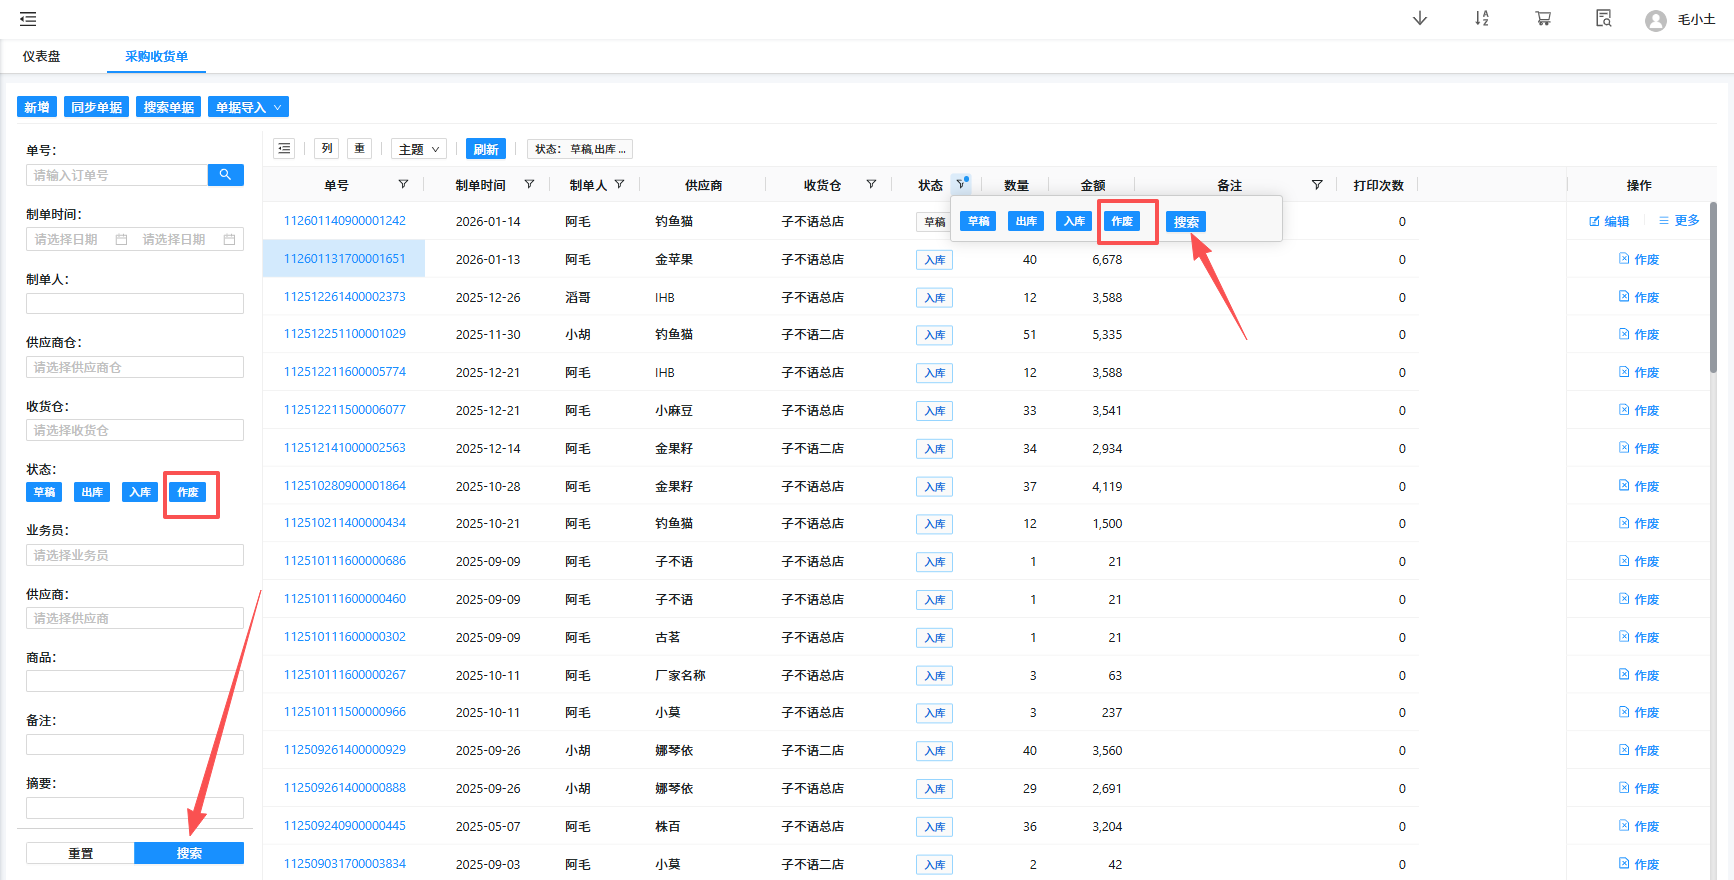Viewport: 1734px width, 880px height.
Task: Click the 同步单据 button
Action: 96,107
